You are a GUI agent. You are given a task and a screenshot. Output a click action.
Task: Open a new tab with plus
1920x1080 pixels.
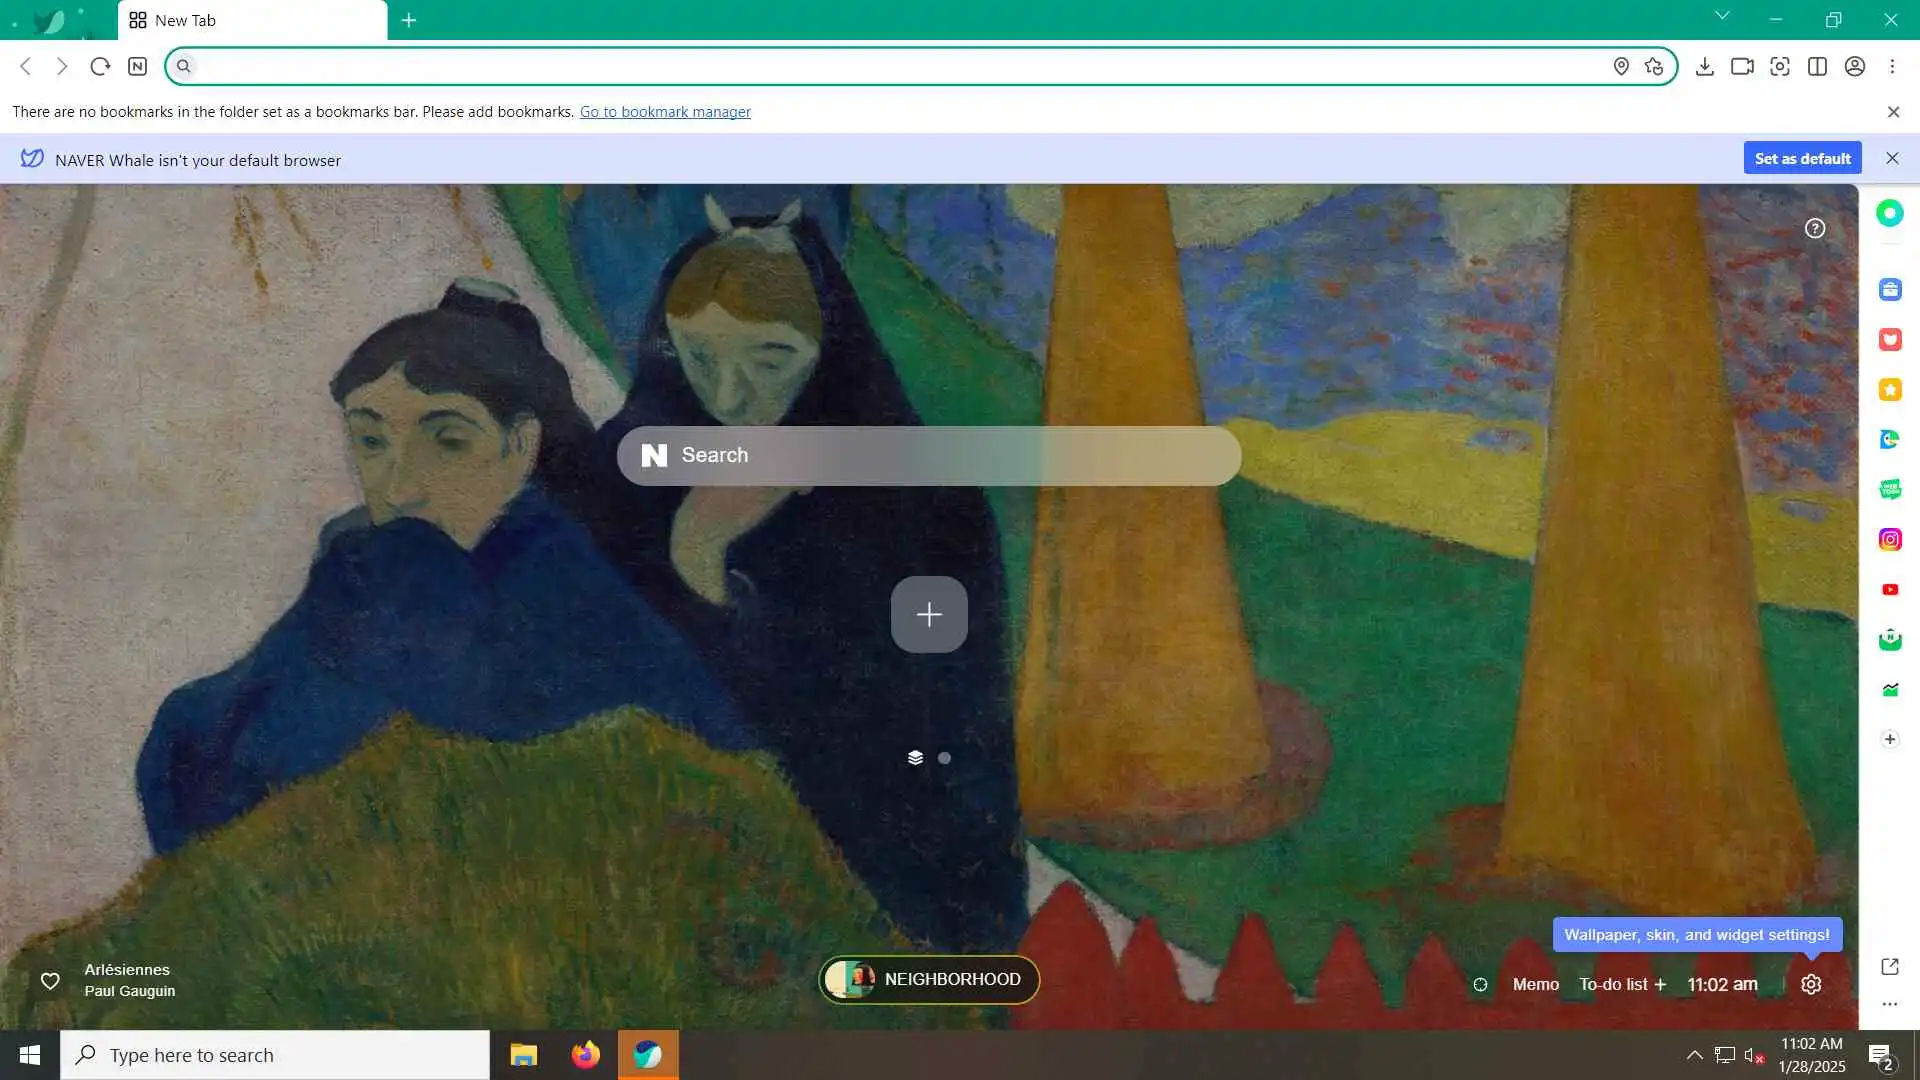[408, 20]
